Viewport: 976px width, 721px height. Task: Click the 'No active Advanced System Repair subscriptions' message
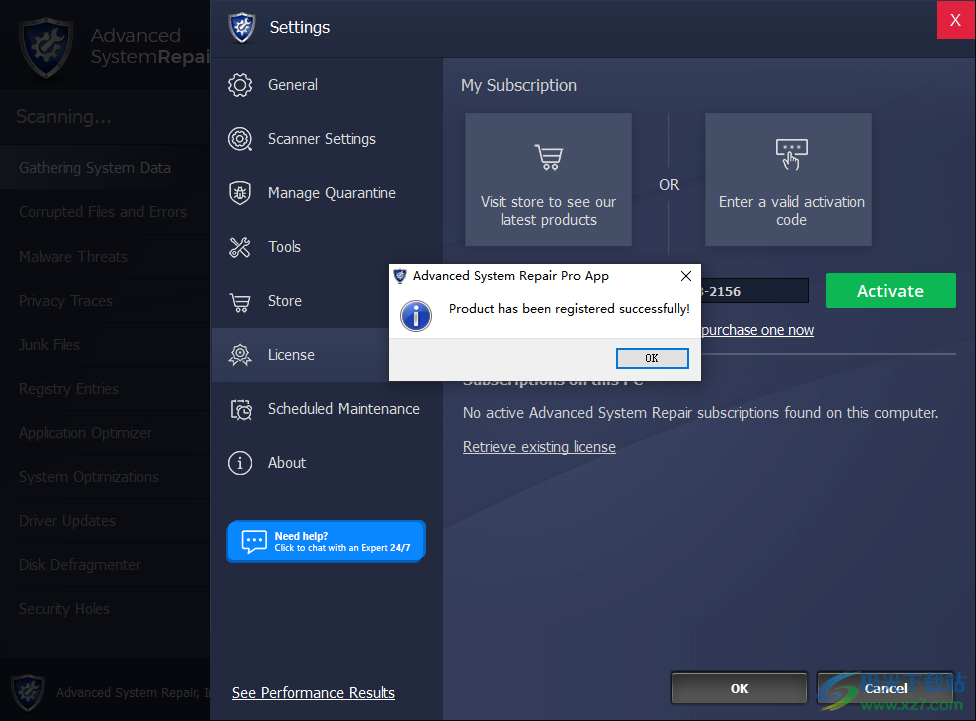coord(700,413)
